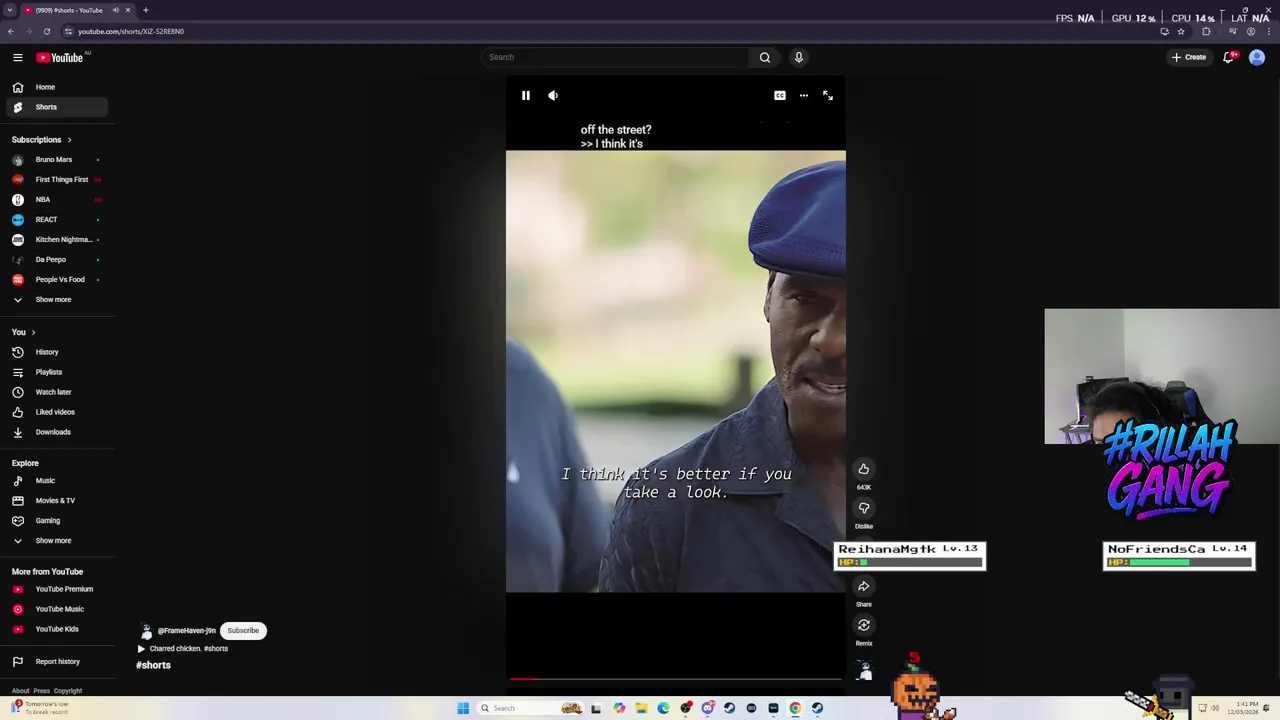Select Shorts in sidebar

point(58,107)
